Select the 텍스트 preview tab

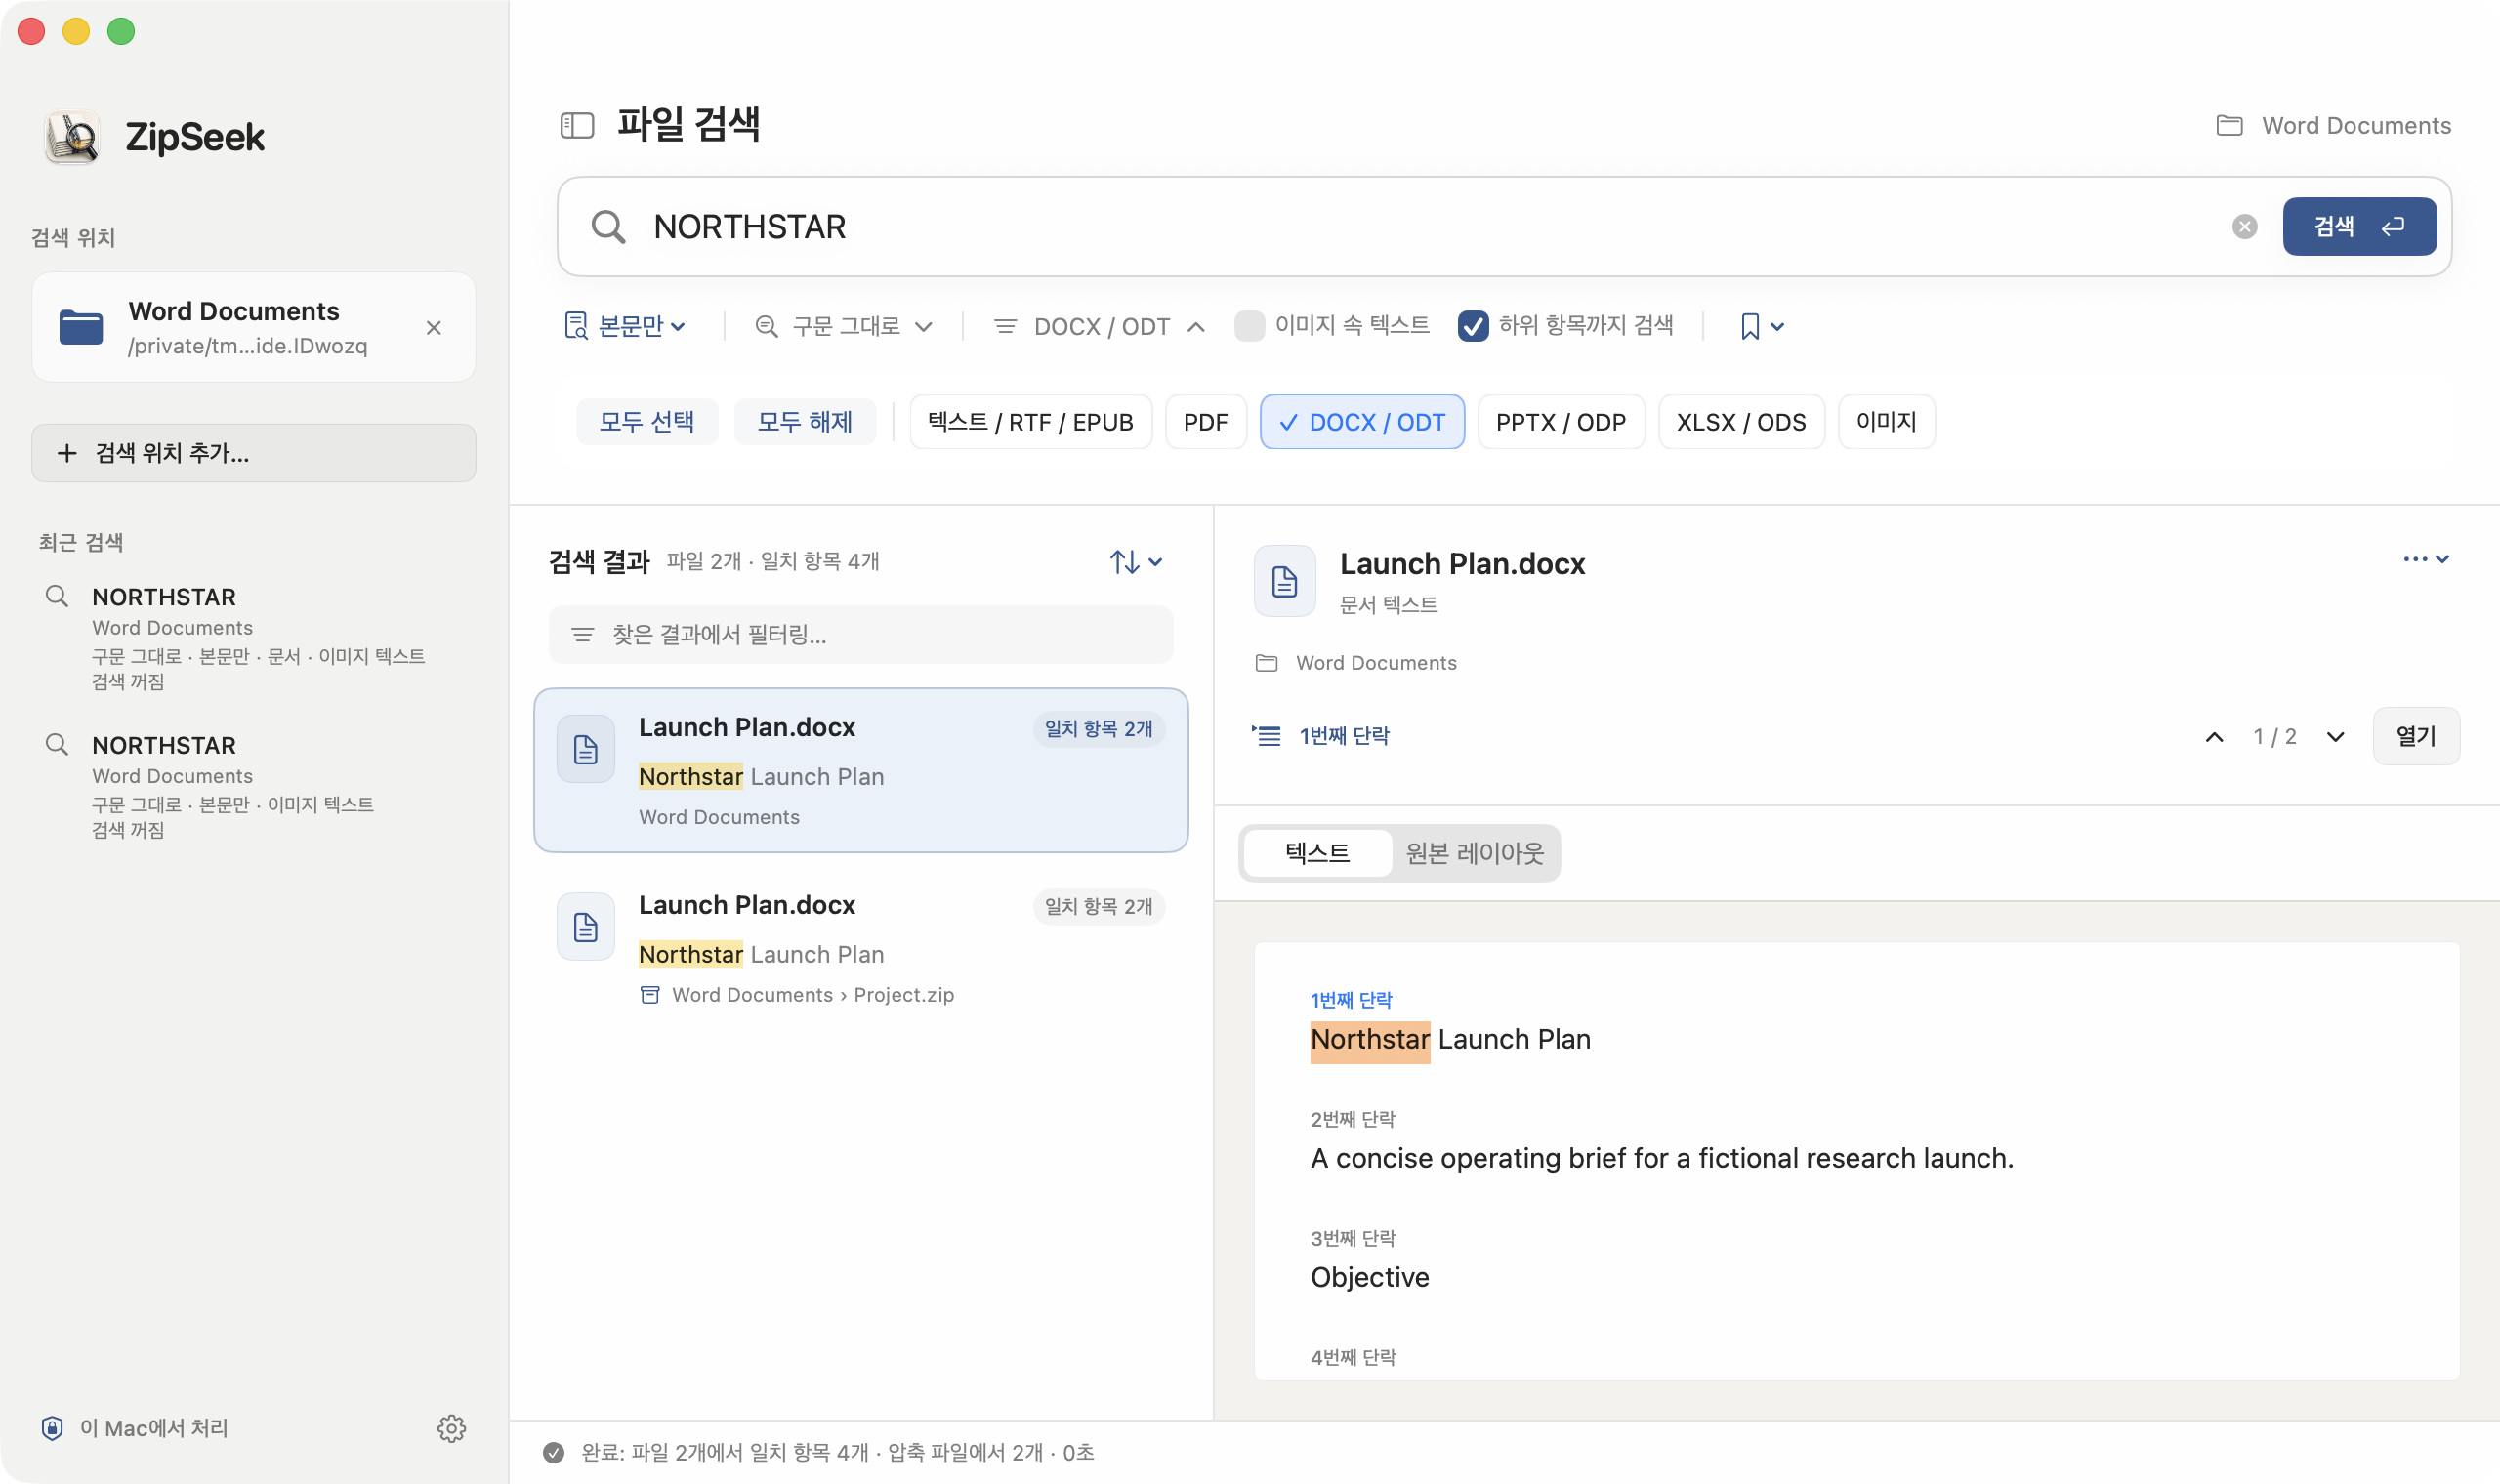pos(1317,853)
